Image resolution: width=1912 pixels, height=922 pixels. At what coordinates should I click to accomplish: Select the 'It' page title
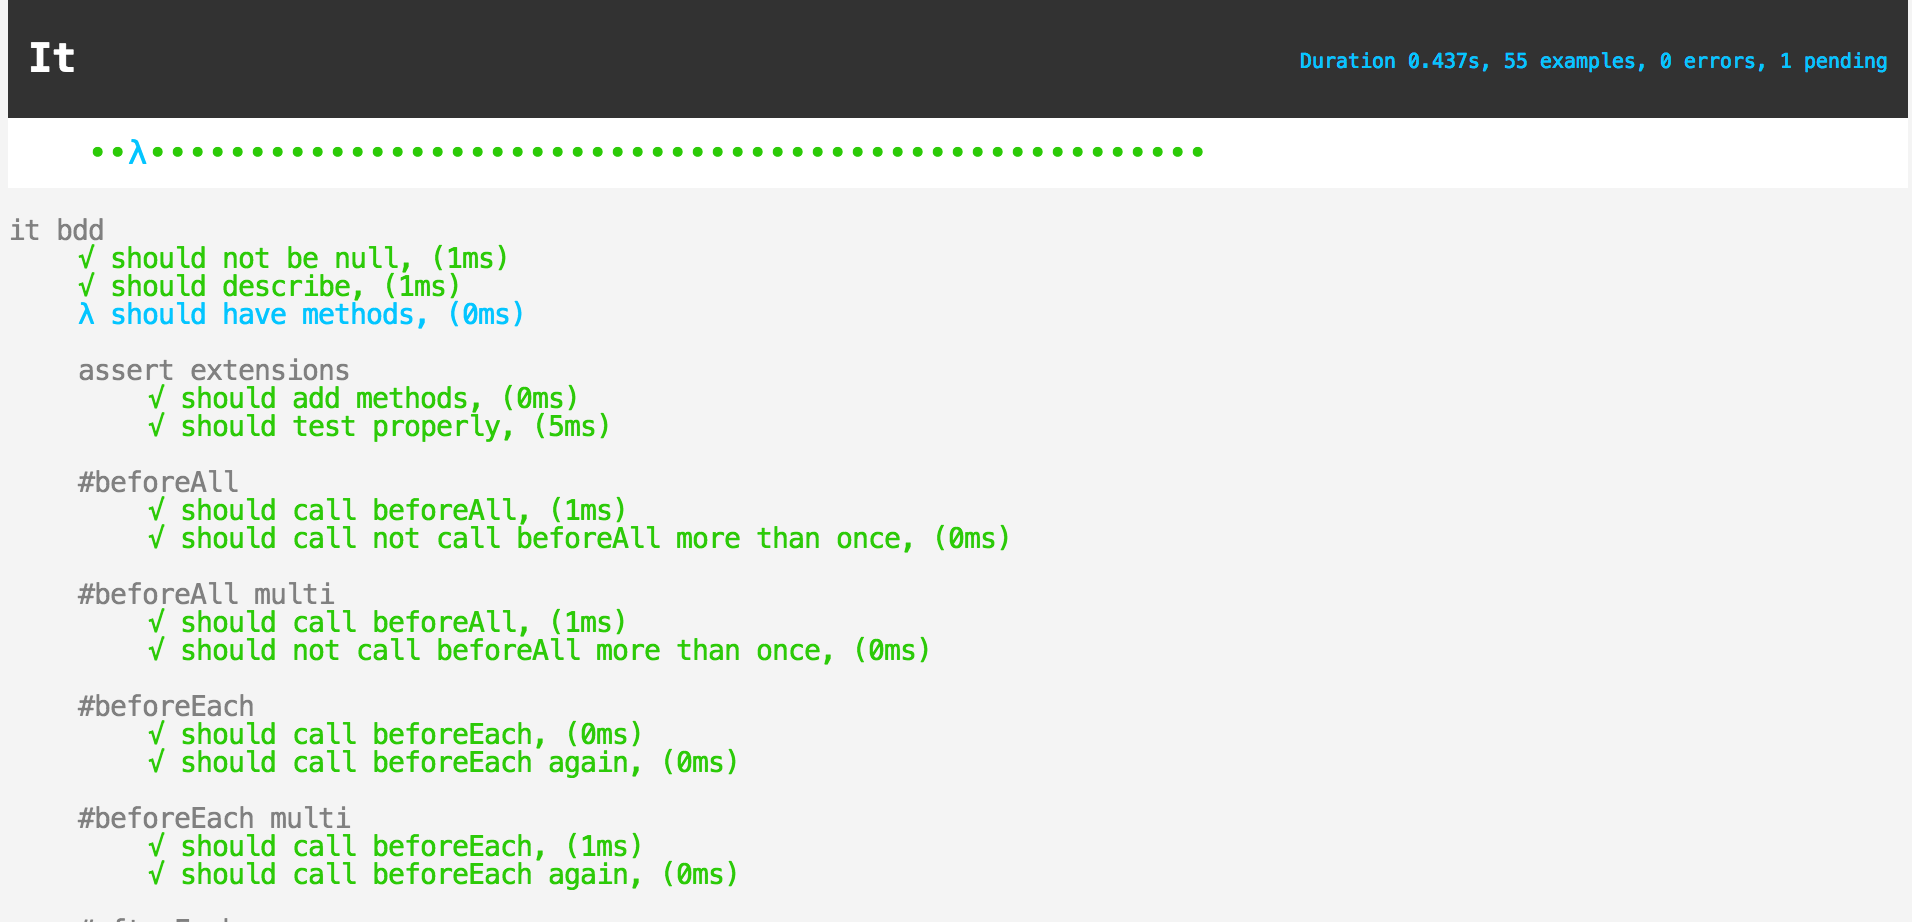52,58
